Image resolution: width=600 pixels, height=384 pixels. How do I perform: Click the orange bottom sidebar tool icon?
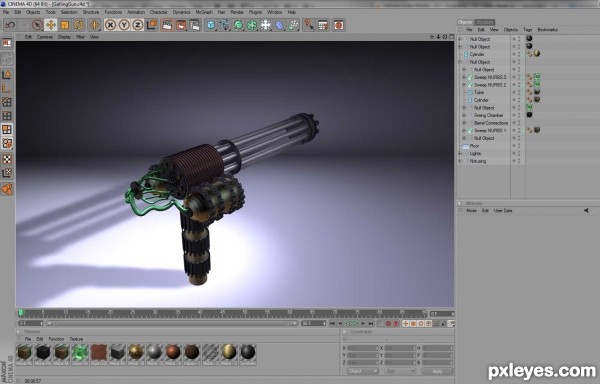7,189
